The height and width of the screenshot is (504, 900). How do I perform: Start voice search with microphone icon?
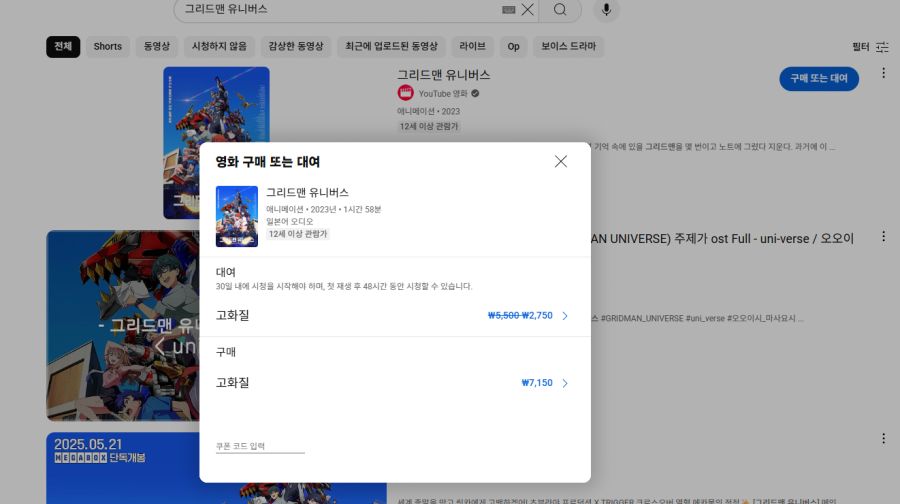coord(606,10)
